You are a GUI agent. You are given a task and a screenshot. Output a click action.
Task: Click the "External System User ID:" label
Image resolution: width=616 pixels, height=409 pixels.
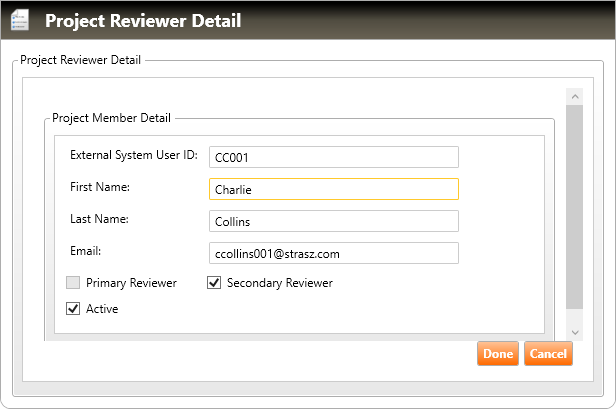click(x=134, y=155)
